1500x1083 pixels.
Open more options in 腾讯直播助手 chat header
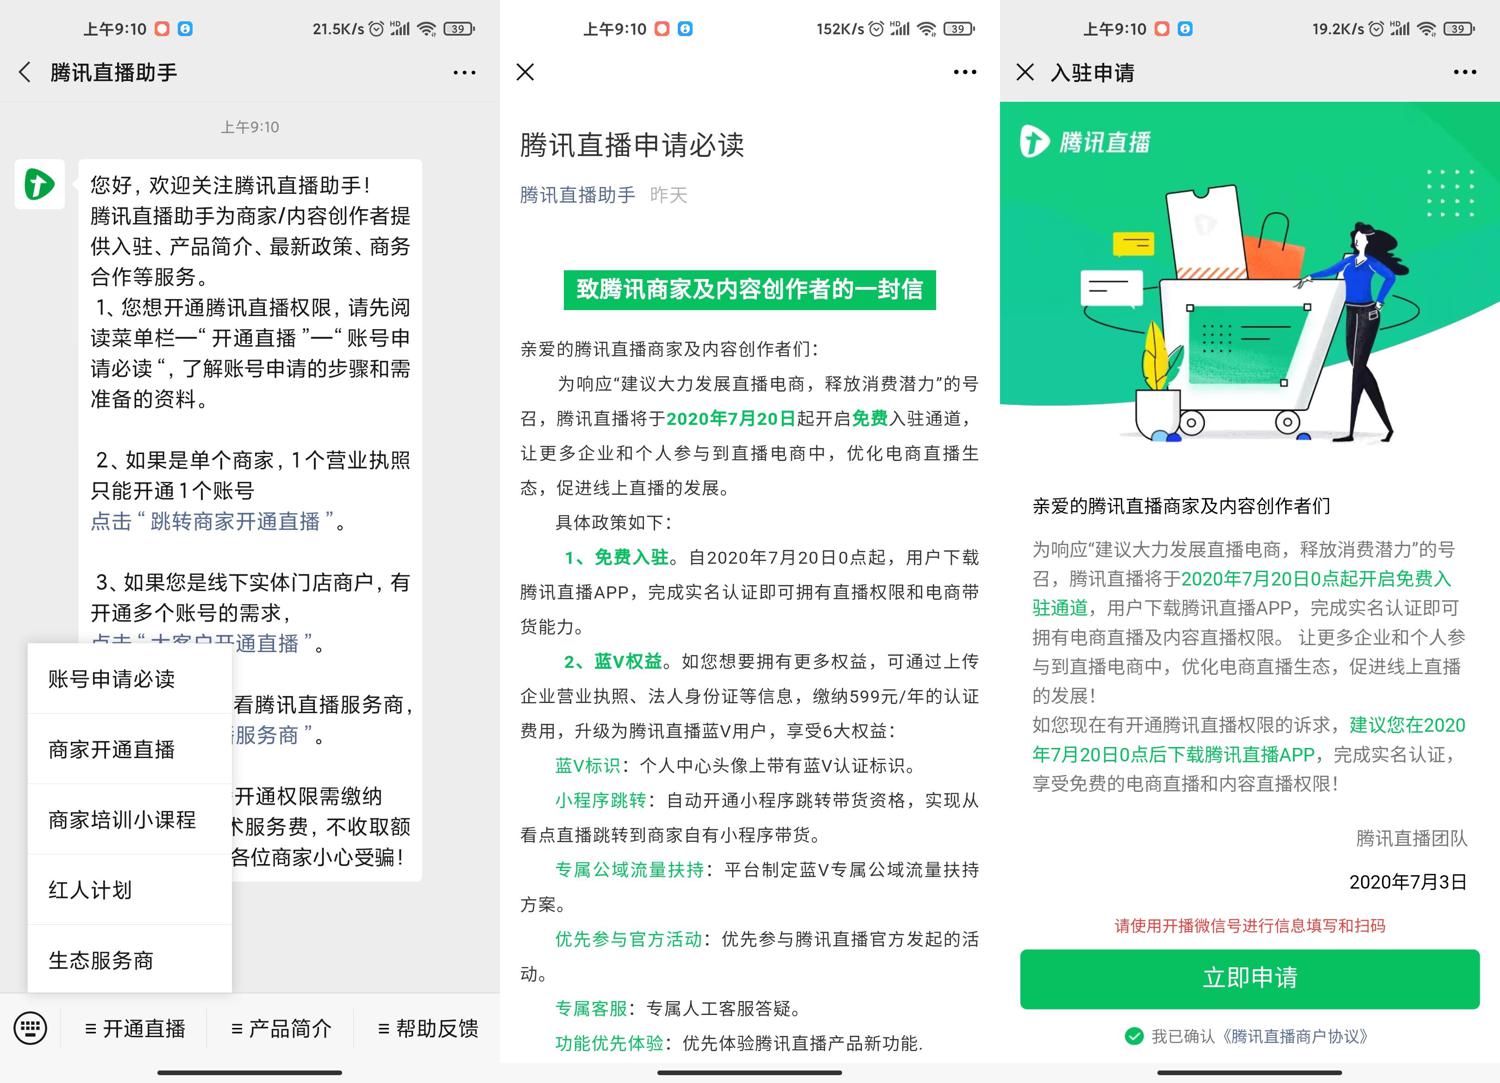point(464,72)
